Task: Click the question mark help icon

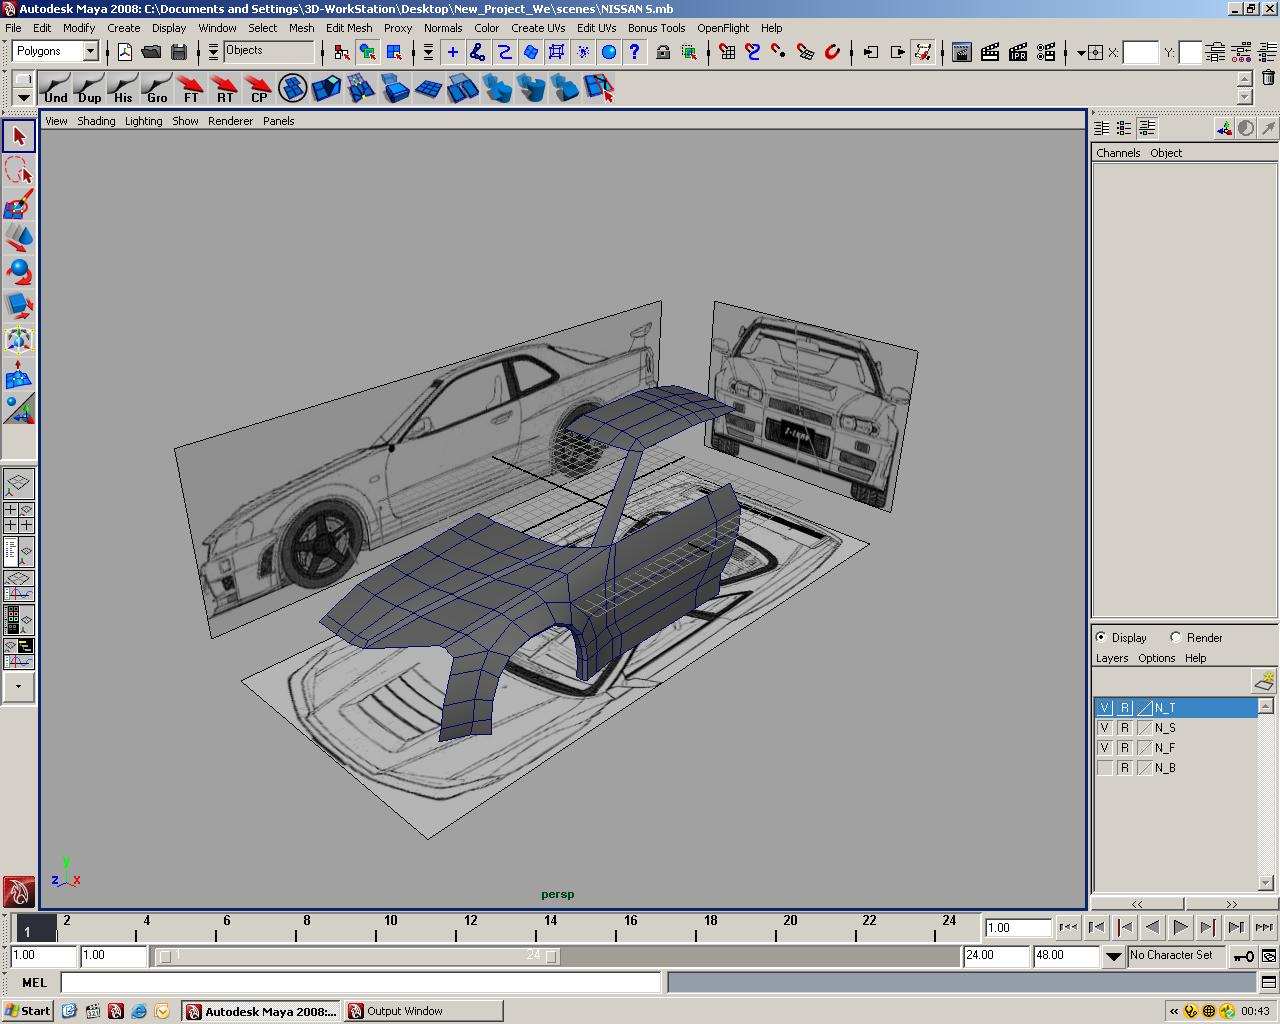Action: coord(635,52)
